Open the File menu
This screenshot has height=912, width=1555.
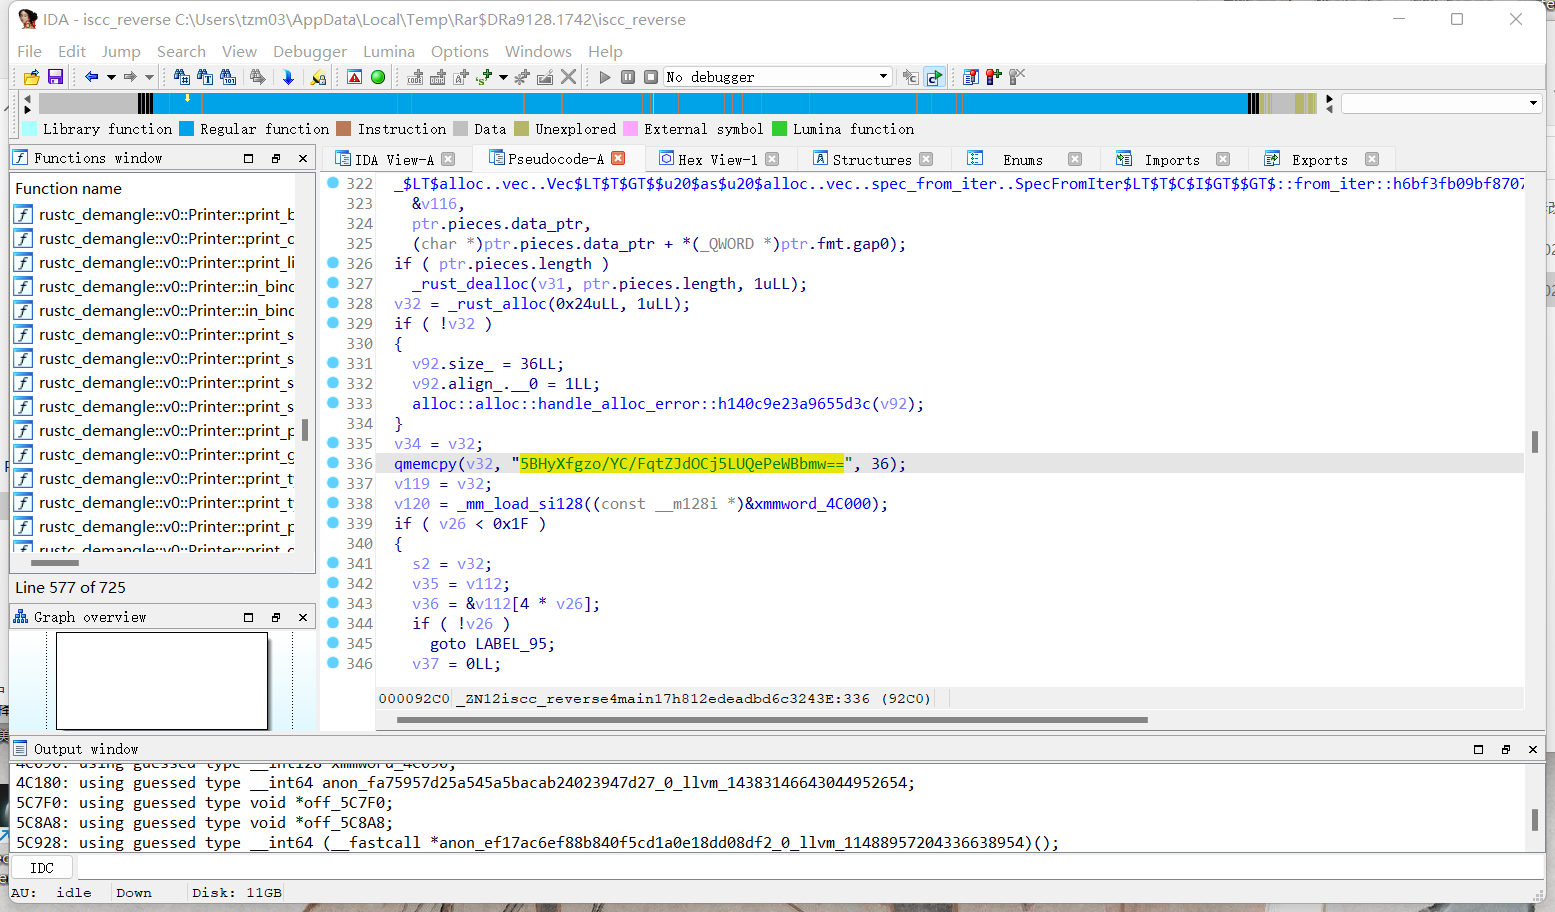(30, 51)
